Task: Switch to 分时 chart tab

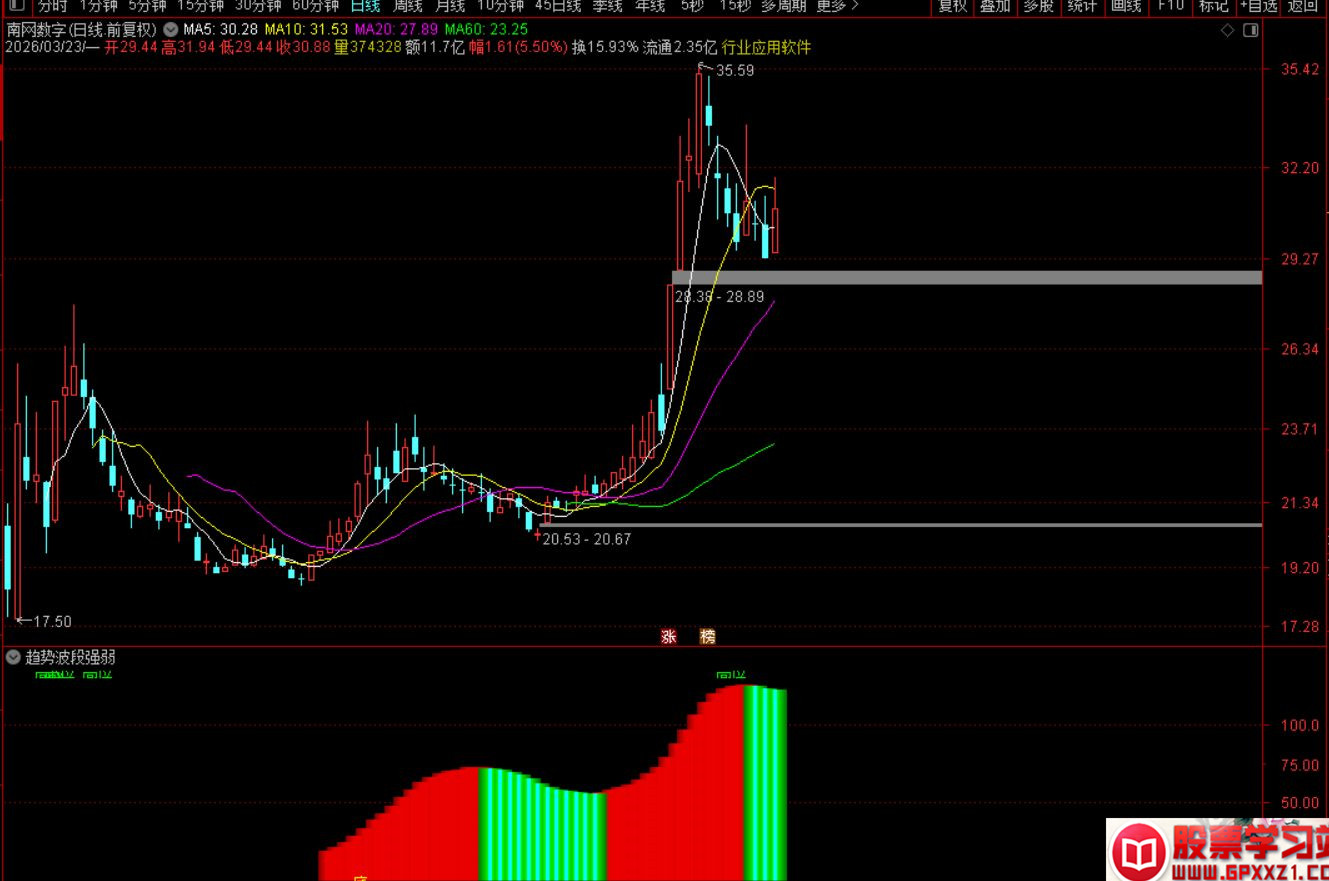Action: tap(52, 6)
